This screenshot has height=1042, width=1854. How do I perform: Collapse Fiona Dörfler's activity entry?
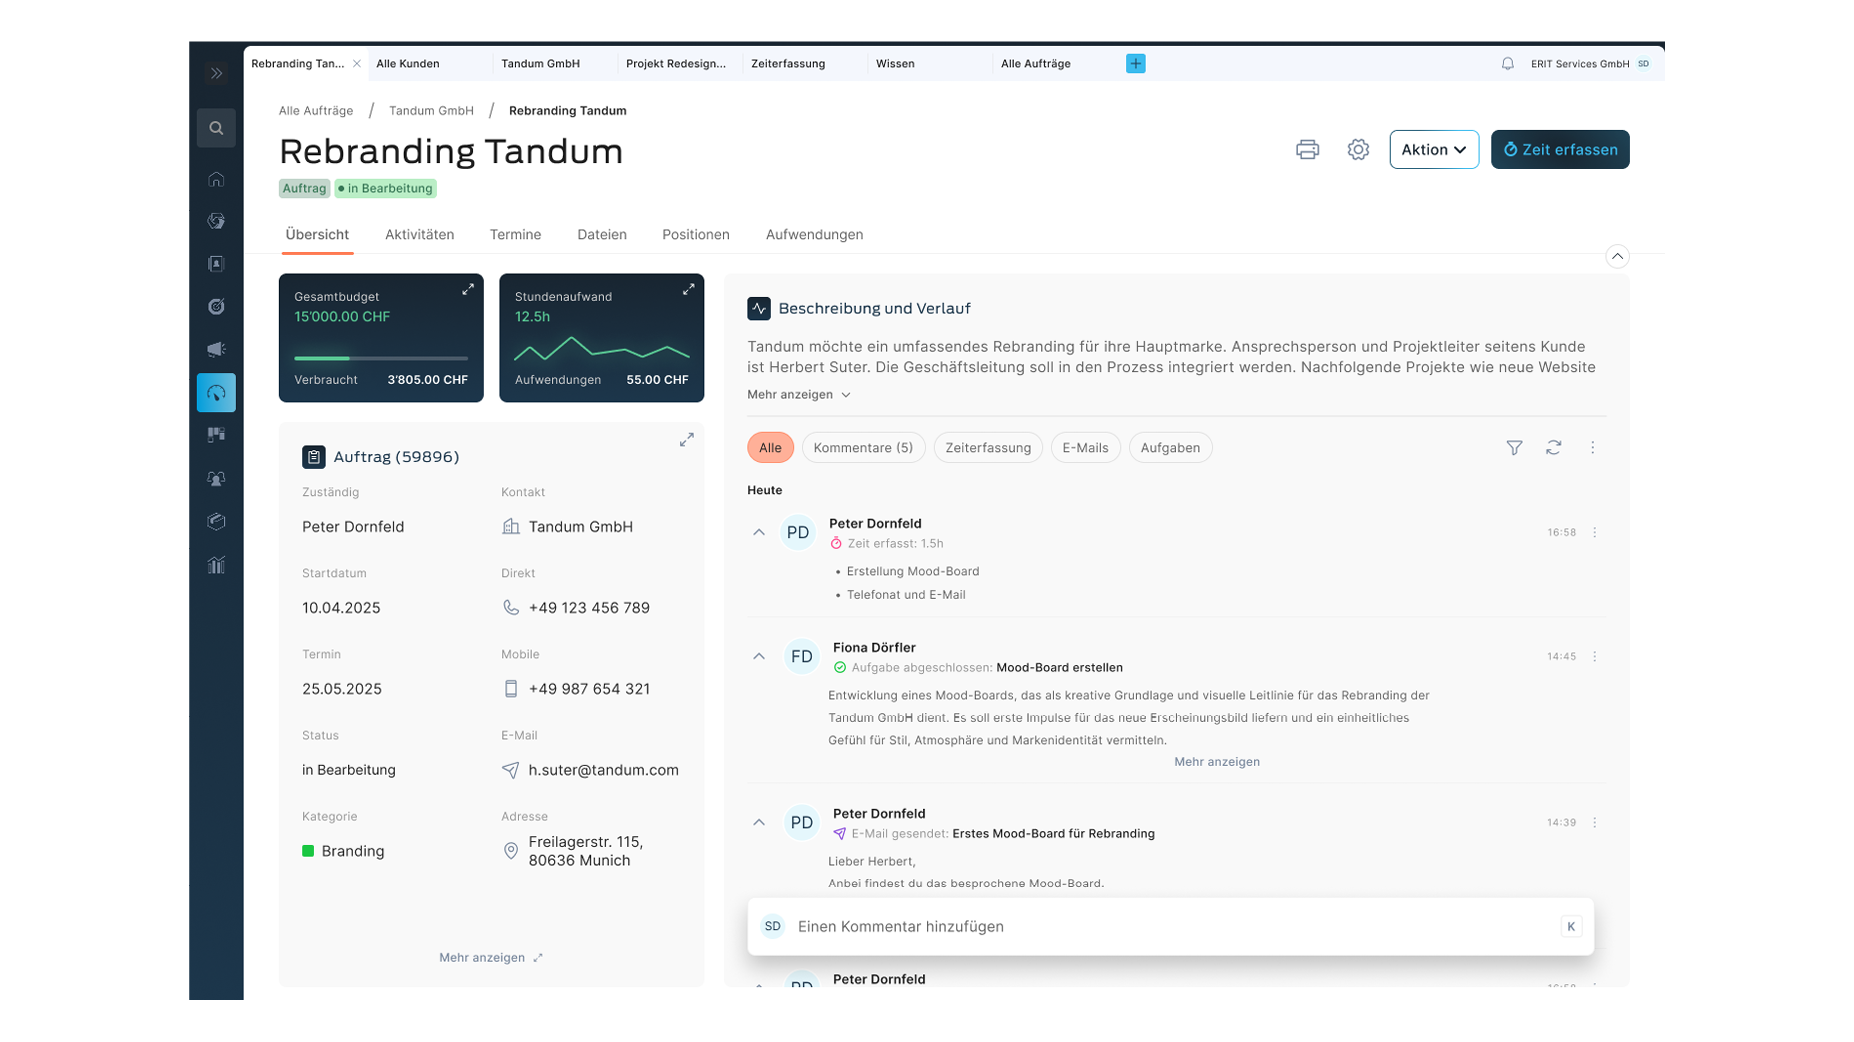coord(759,657)
